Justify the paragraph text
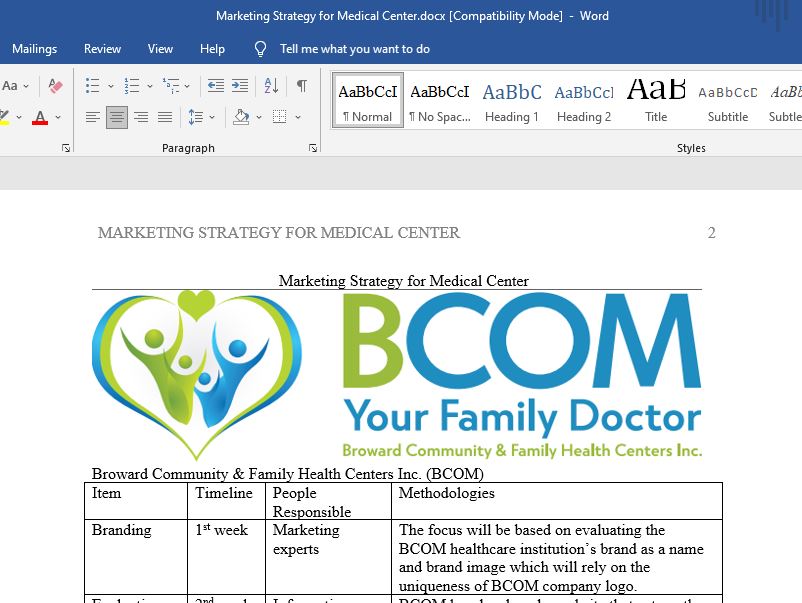The width and height of the screenshot is (802, 603). [x=165, y=117]
